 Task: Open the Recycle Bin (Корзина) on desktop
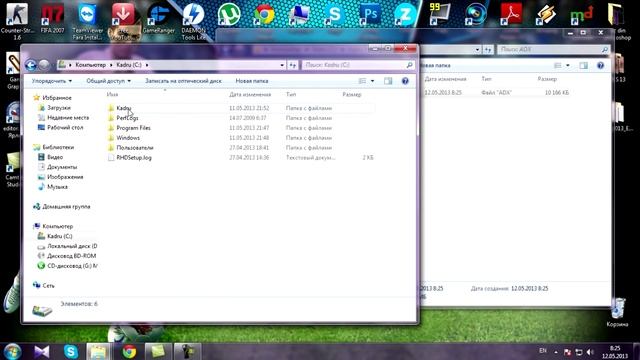pyautogui.click(x=618, y=312)
